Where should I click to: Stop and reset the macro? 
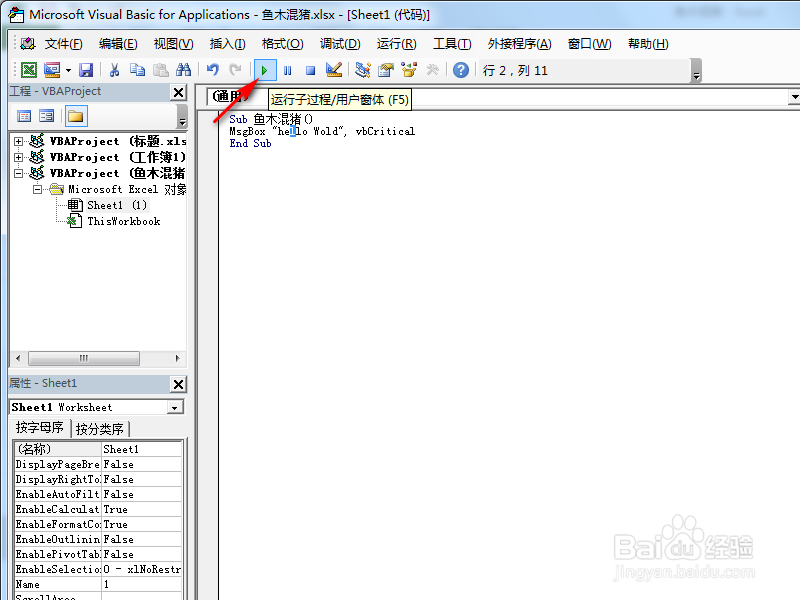tap(310, 70)
